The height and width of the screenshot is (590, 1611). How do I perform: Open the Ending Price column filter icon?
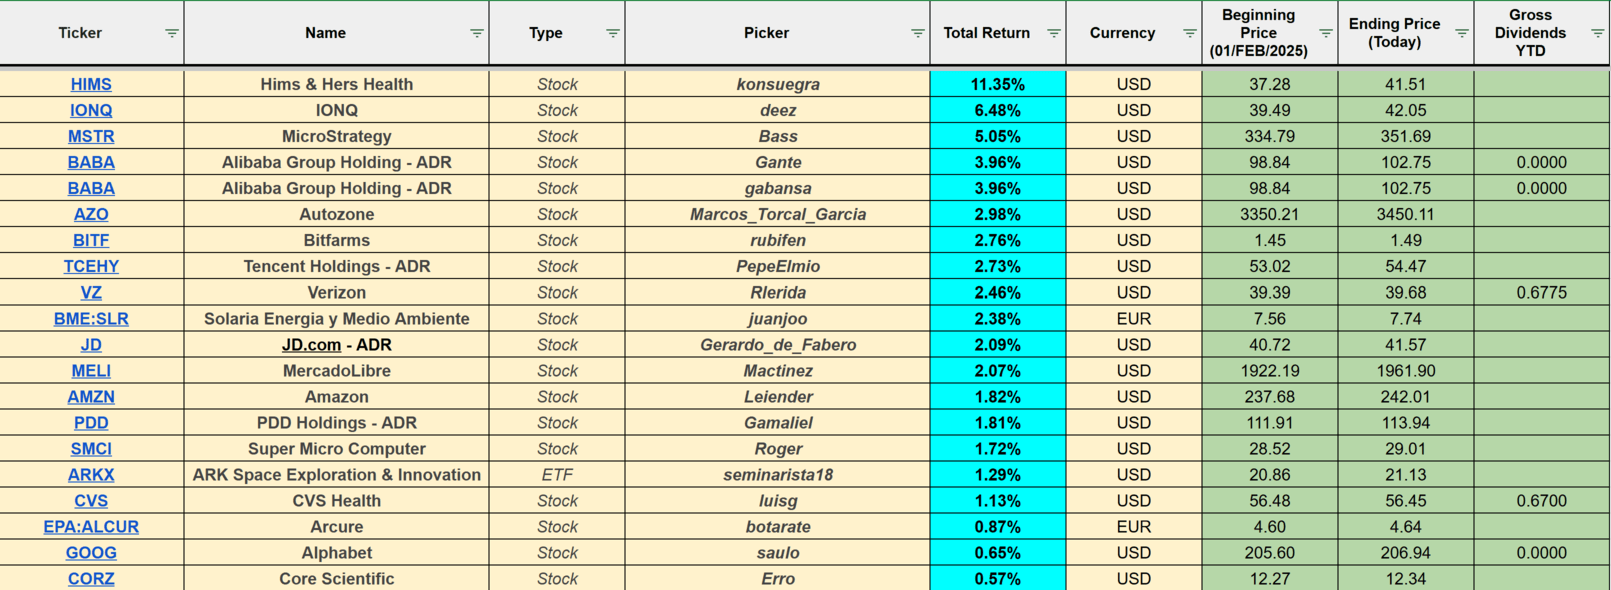pos(1462,33)
